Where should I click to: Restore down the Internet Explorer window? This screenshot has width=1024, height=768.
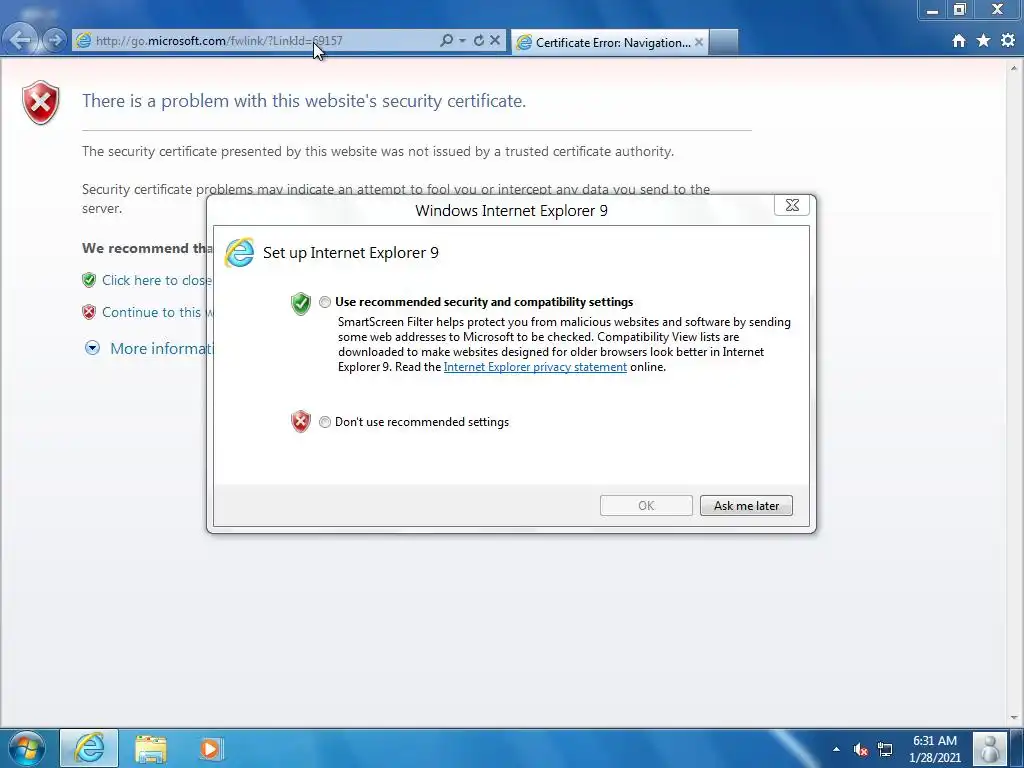959,10
